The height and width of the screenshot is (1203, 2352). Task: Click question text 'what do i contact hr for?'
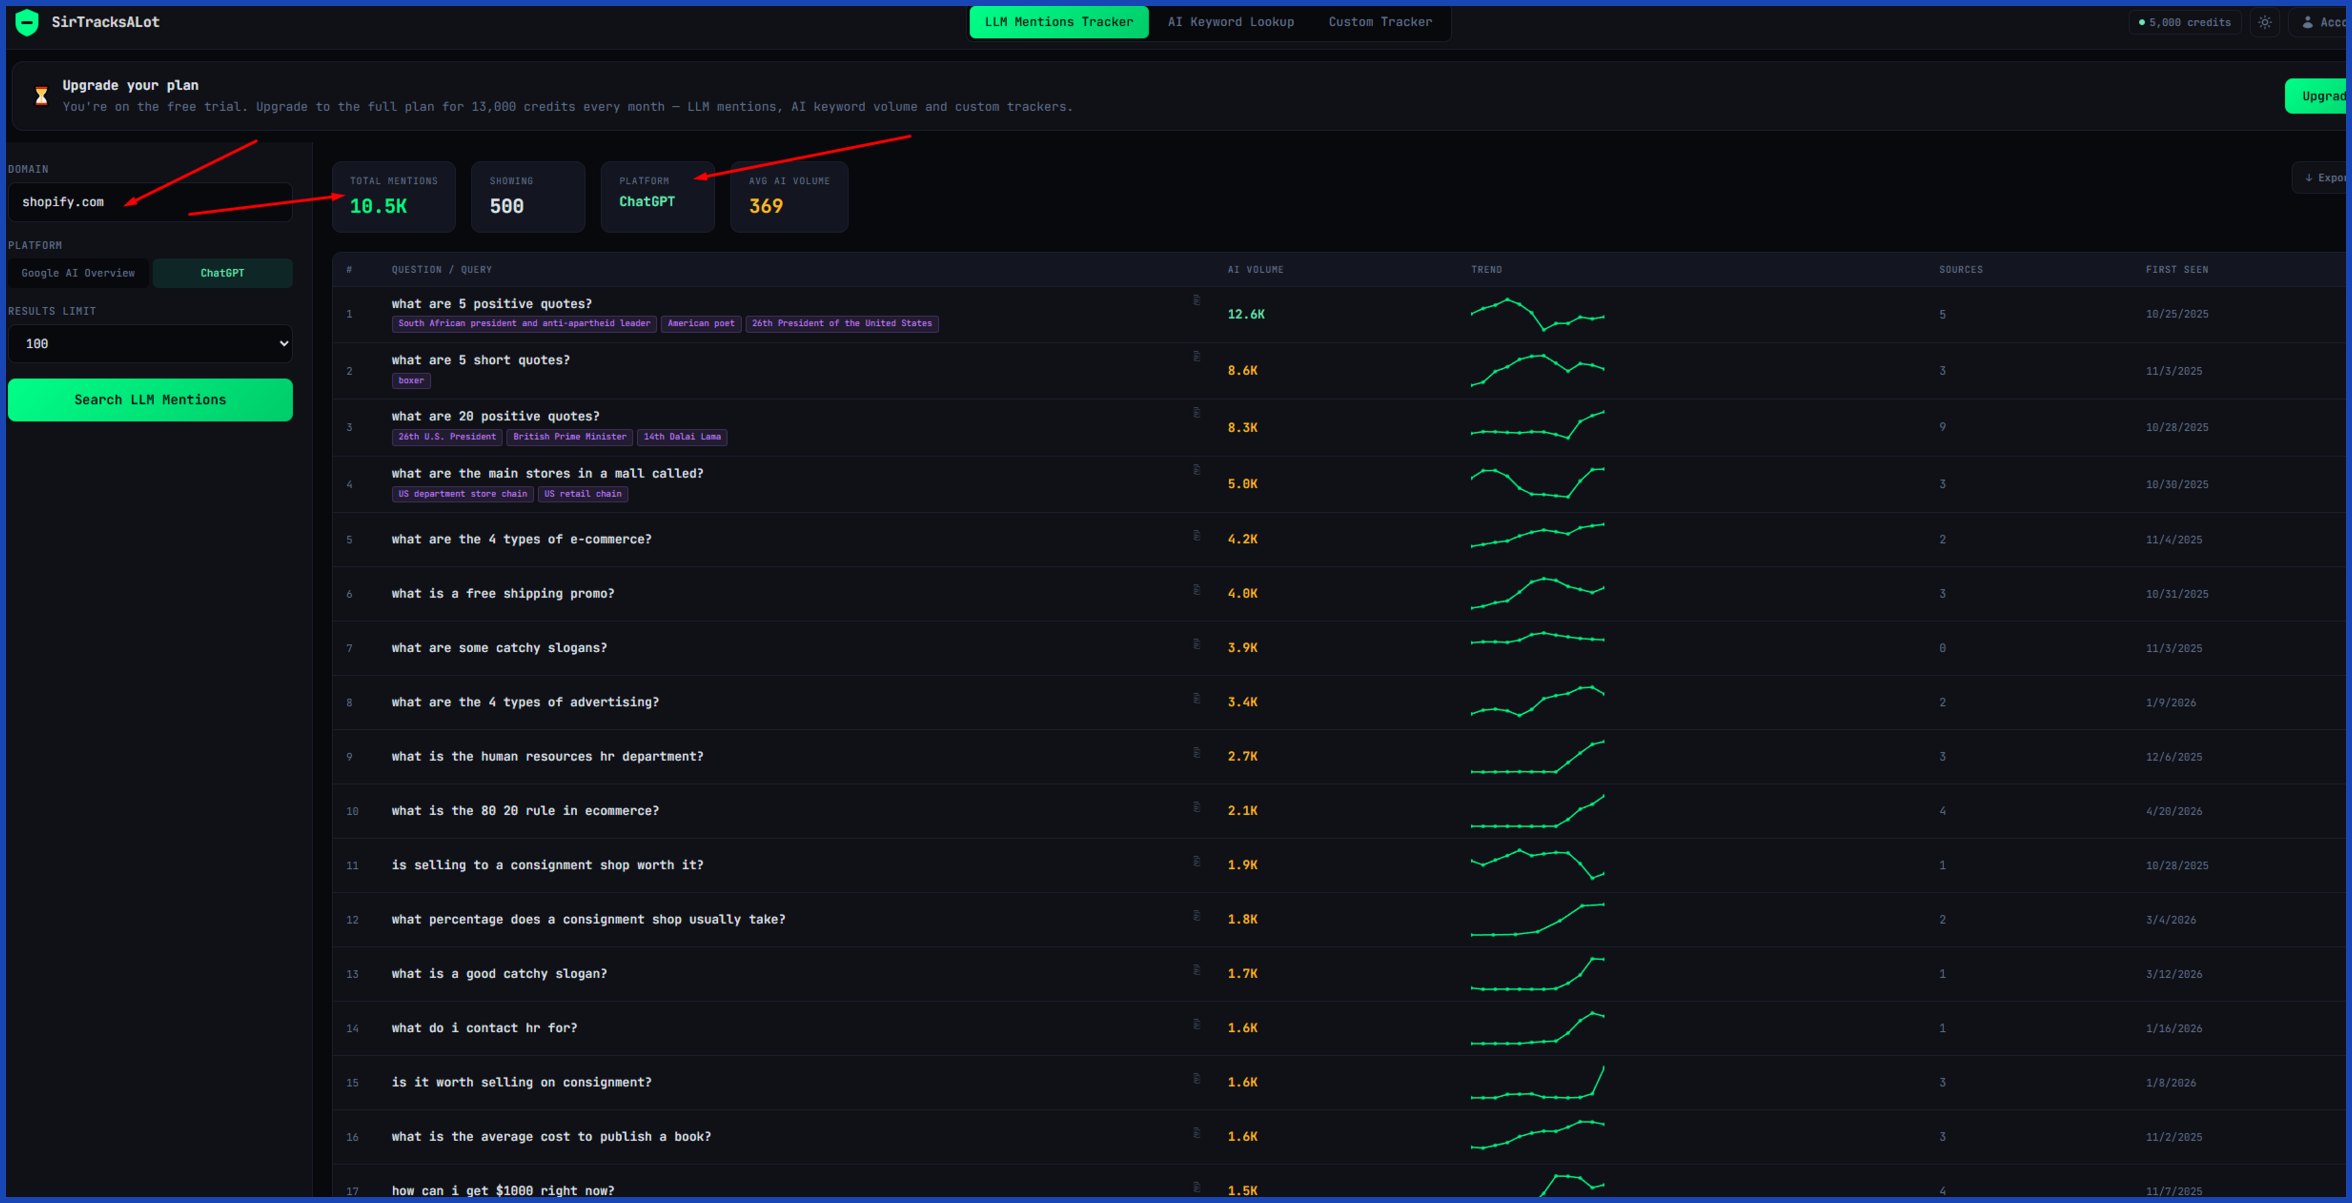coord(484,1028)
